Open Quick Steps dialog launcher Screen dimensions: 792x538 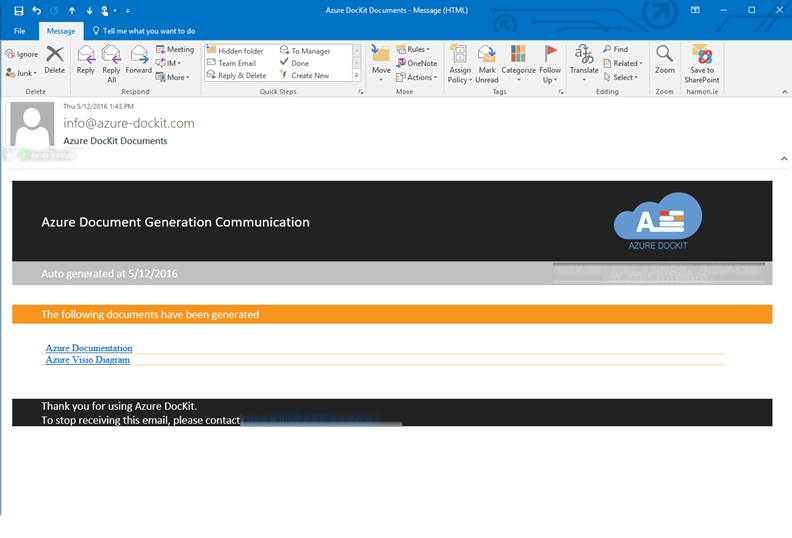[x=361, y=92]
